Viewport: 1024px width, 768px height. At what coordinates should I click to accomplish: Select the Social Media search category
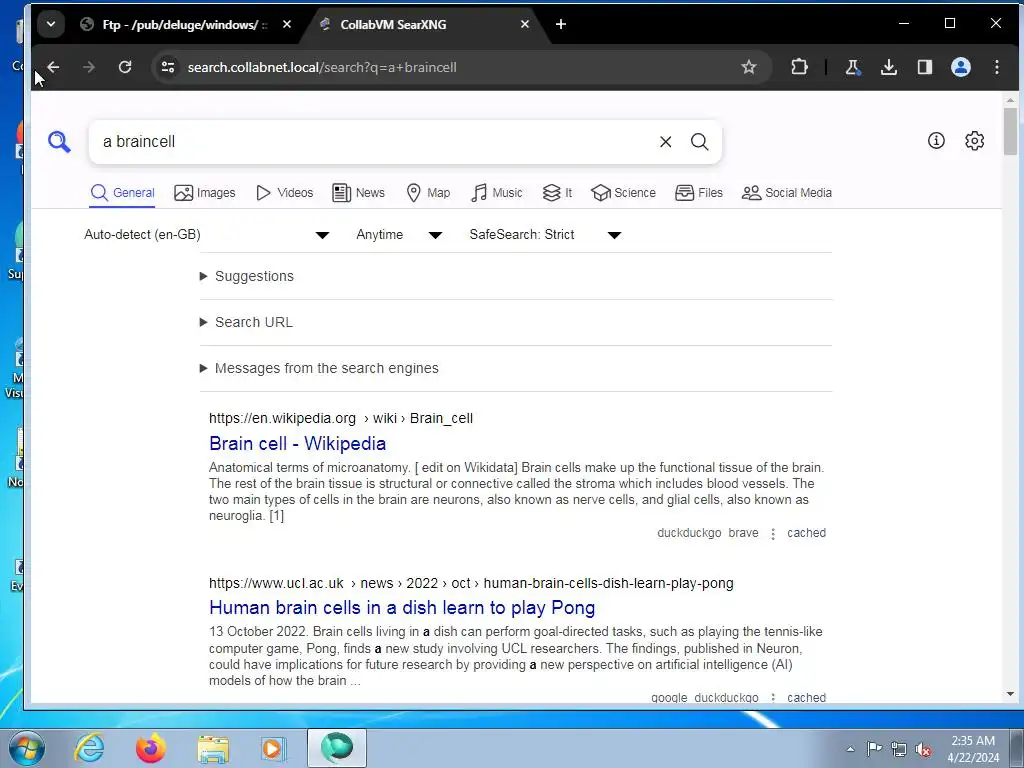(x=786, y=193)
